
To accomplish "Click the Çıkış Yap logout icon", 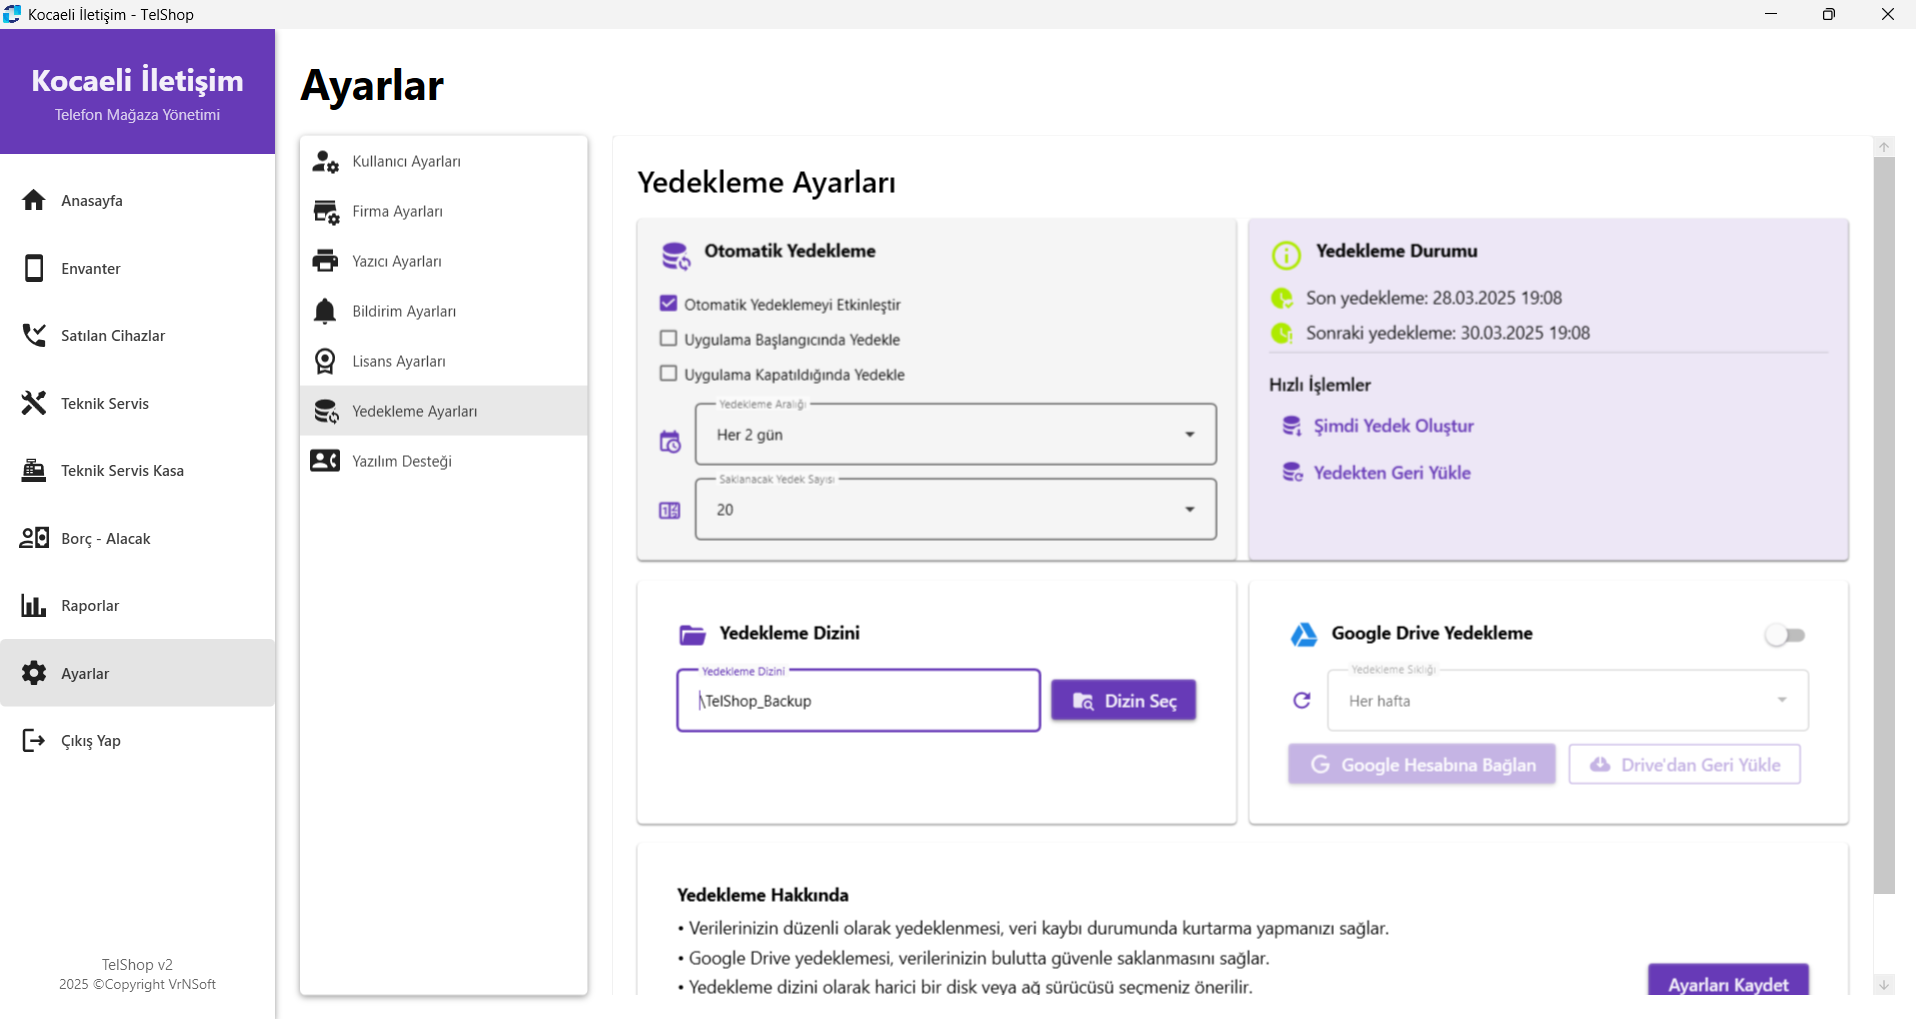I will 34,740.
